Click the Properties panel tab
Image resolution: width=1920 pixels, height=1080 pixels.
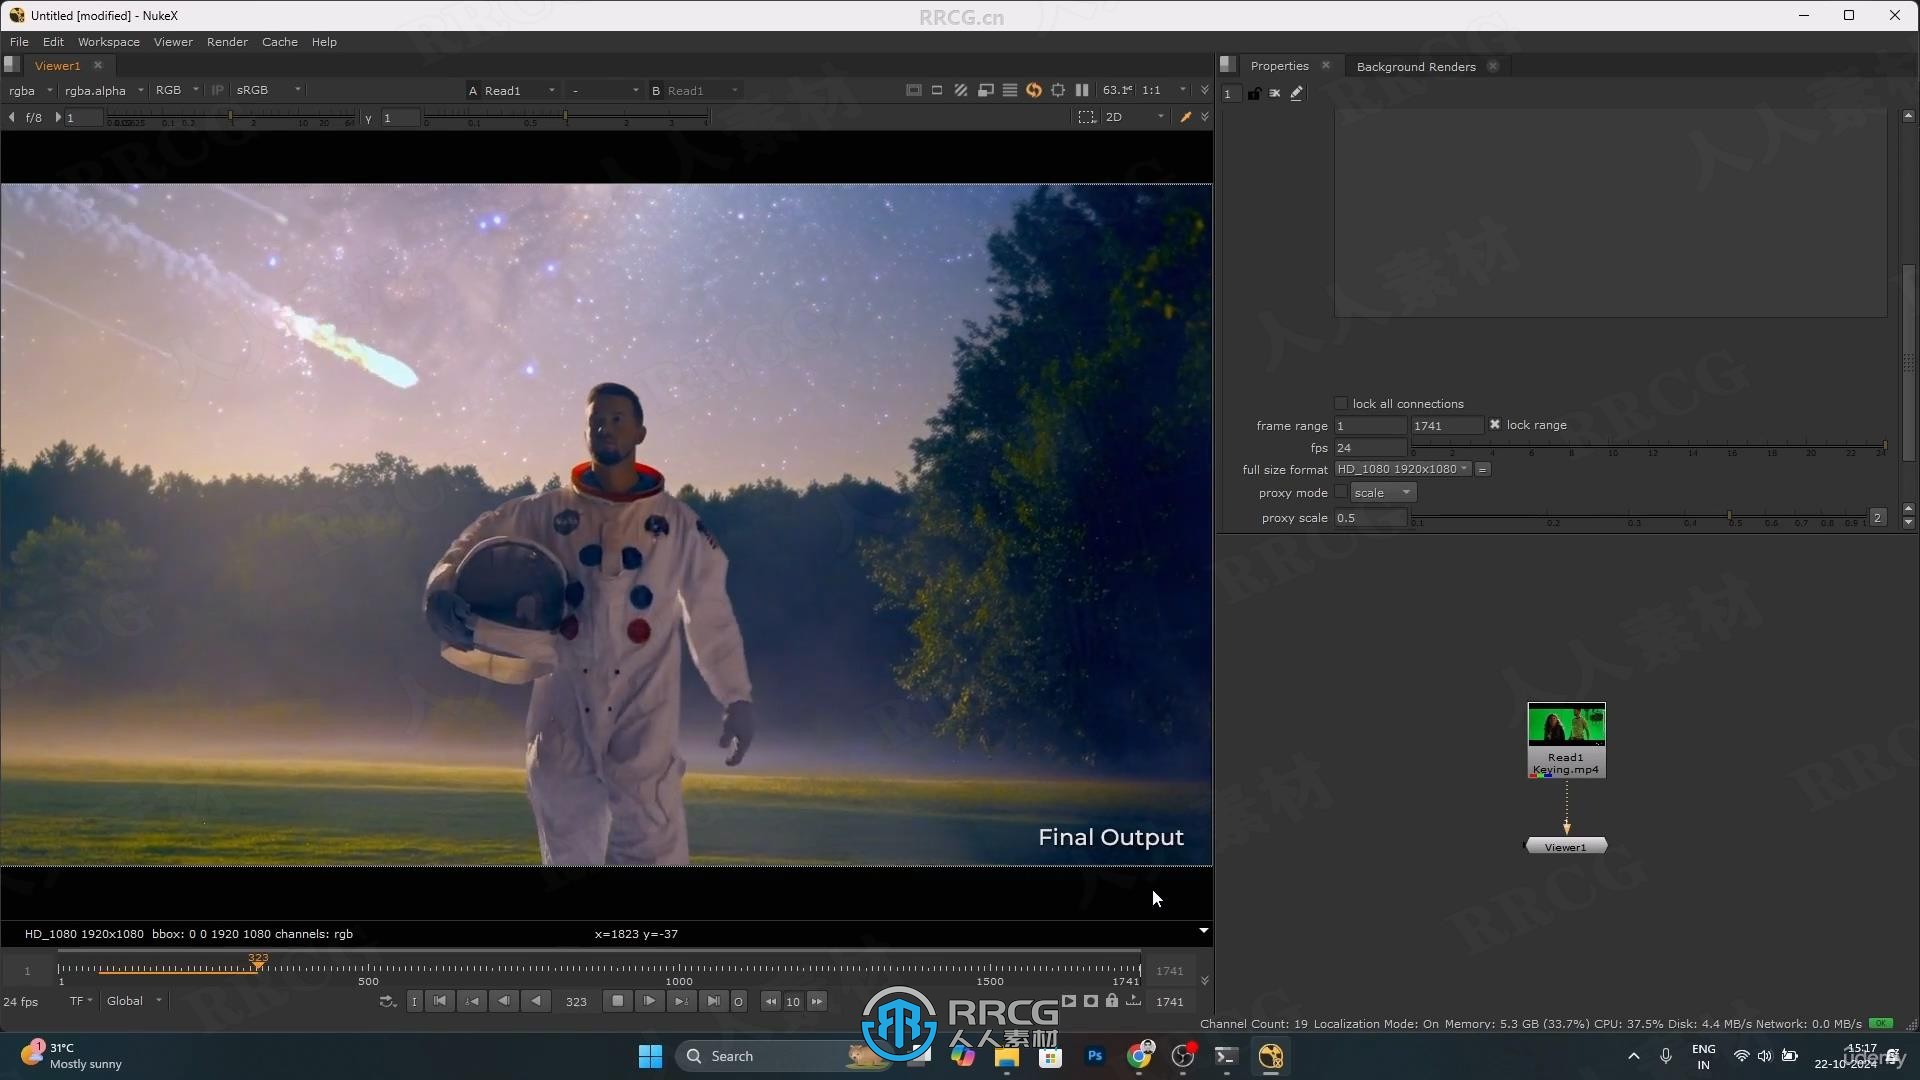(1278, 66)
